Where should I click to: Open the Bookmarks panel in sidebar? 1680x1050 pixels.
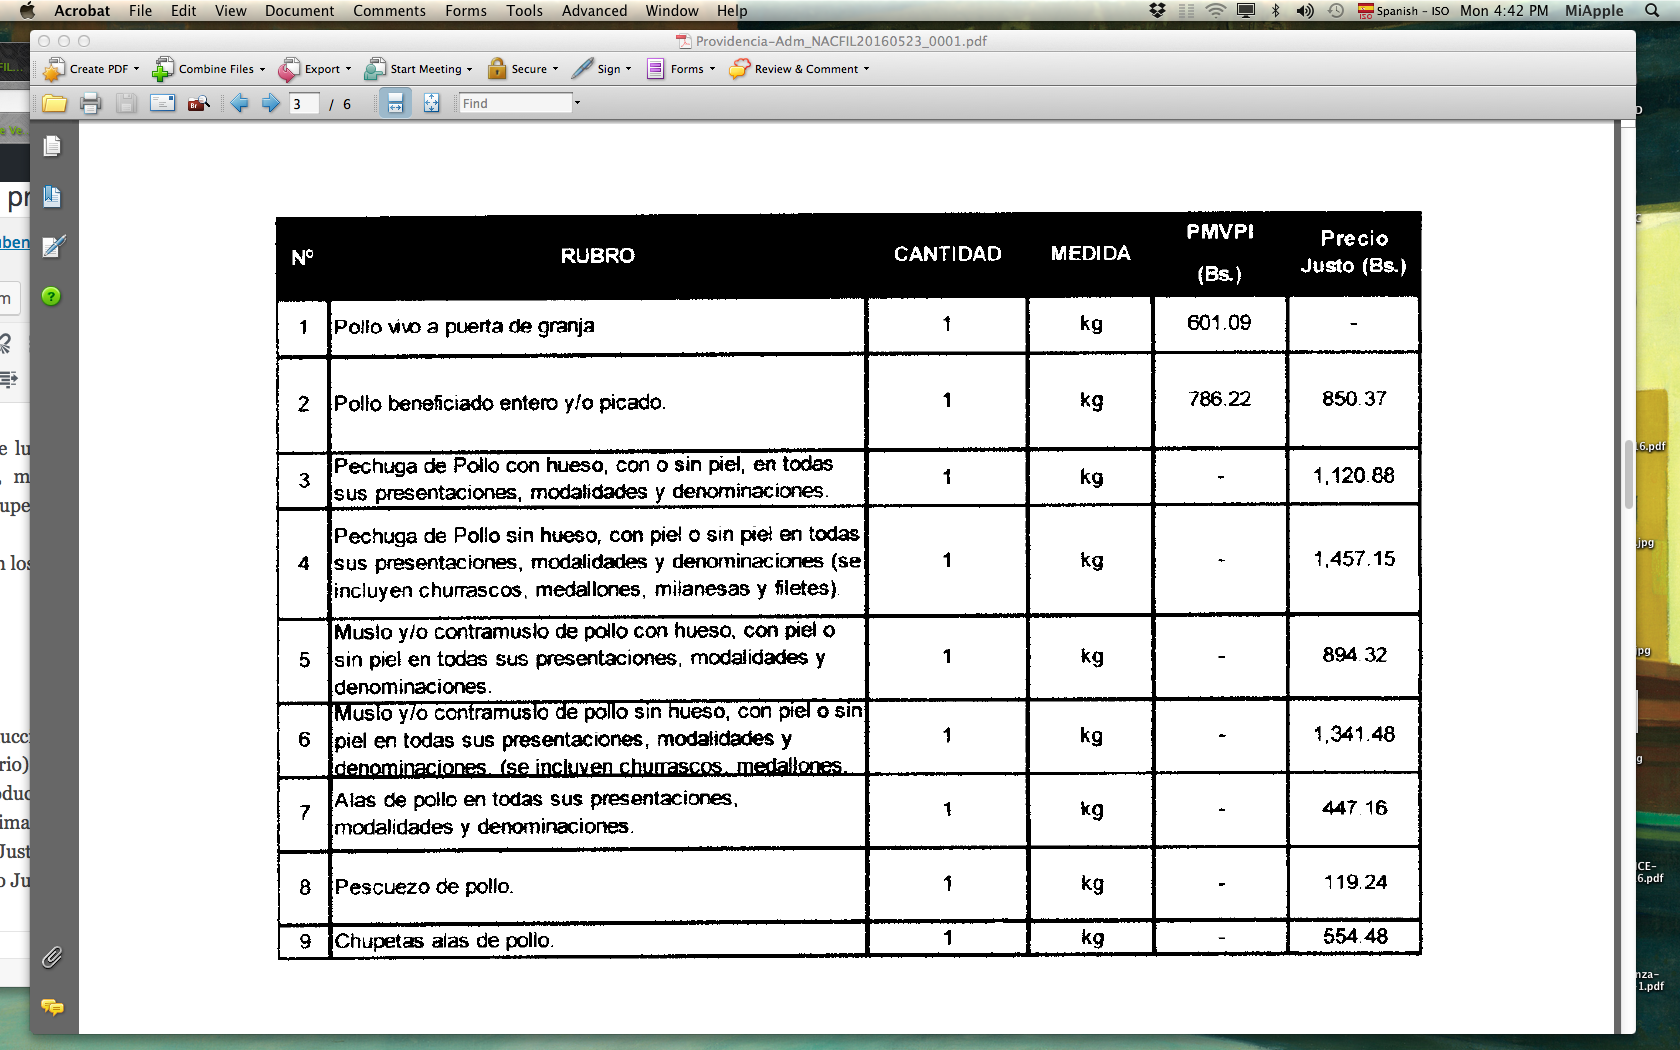pos(52,197)
